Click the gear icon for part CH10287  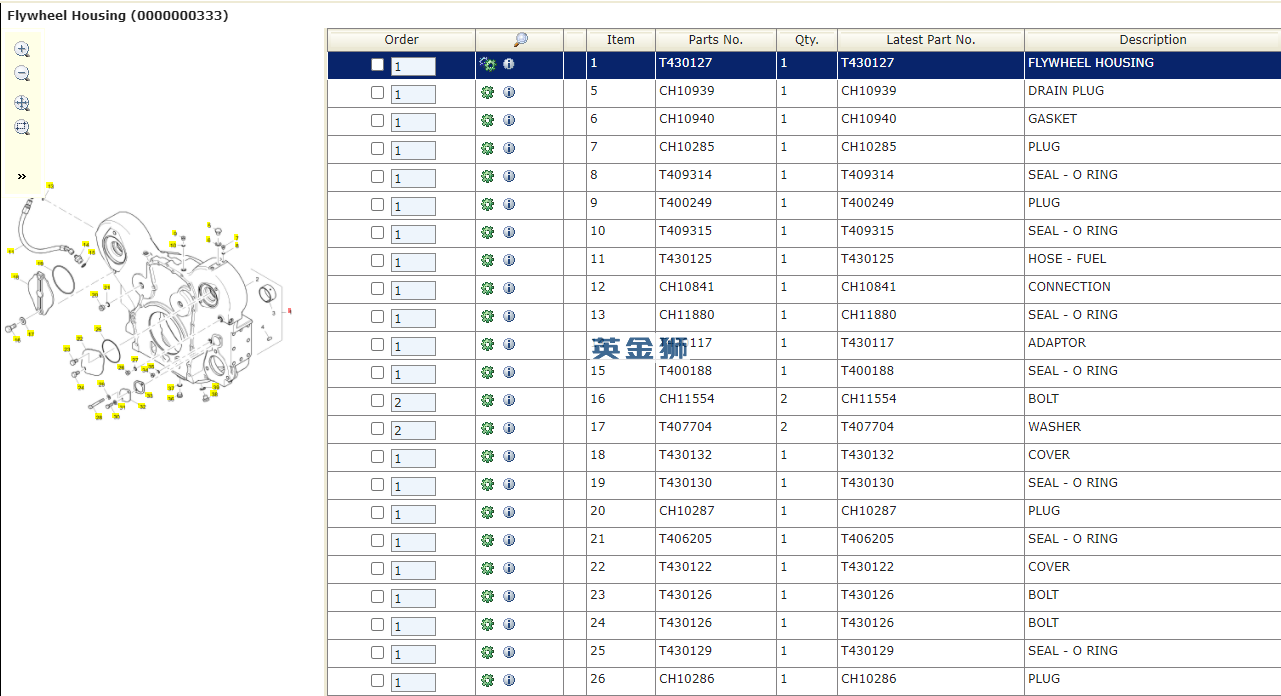(x=488, y=512)
